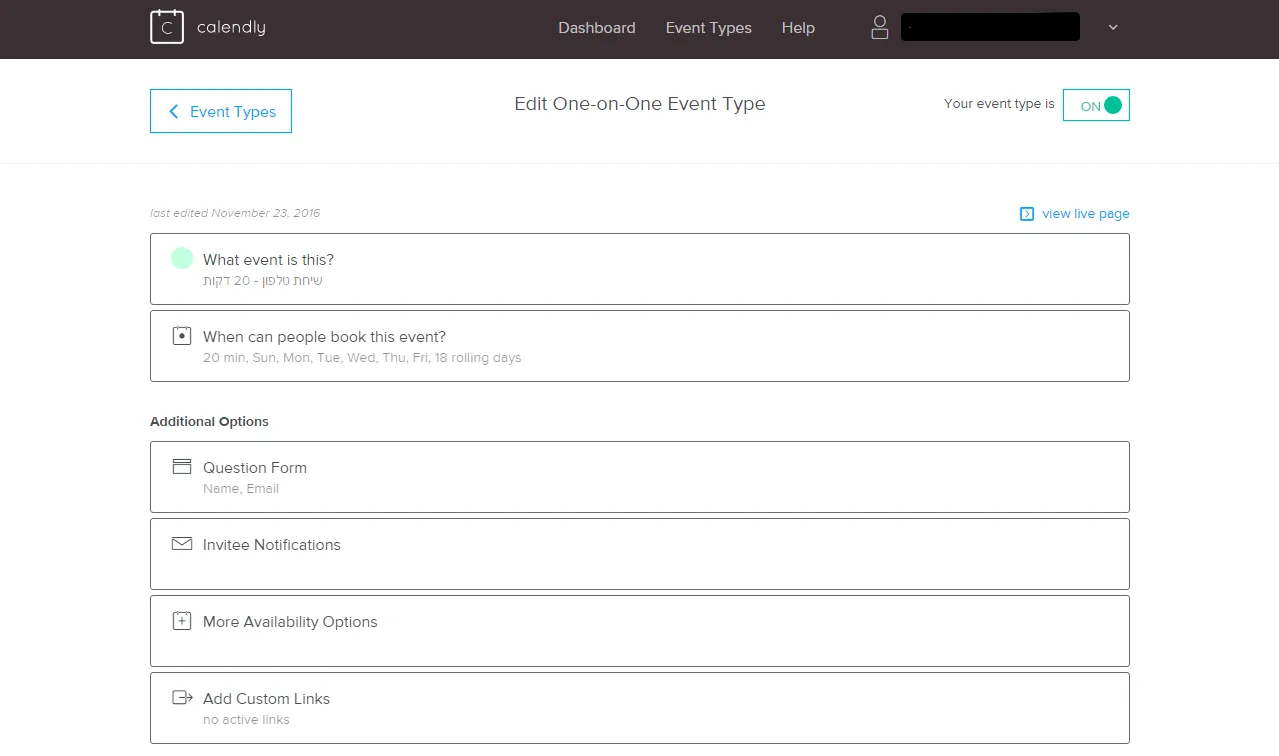This screenshot has width=1279, height=756.
Task: Open the account dropdown arrow
Action: coord(1113,28)
